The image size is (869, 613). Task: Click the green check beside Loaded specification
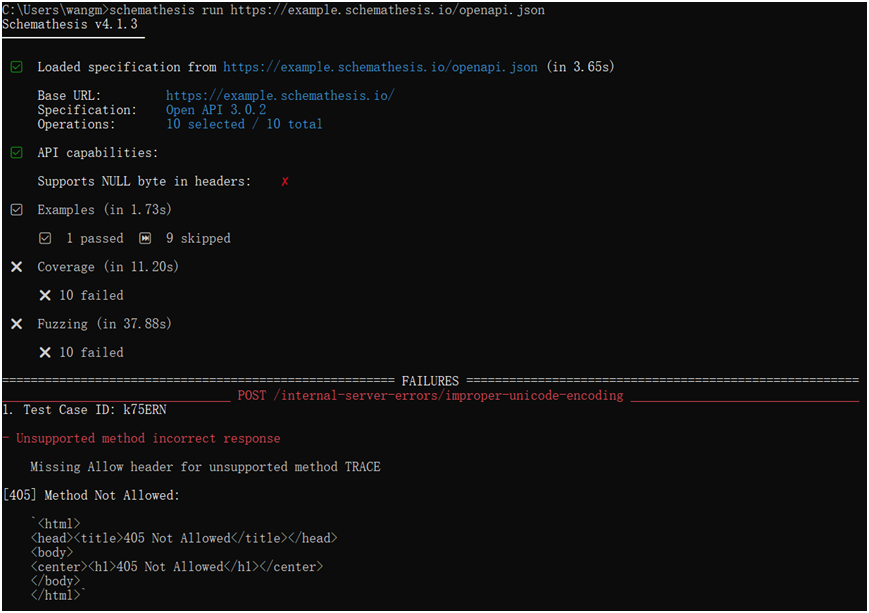(16, 67)
